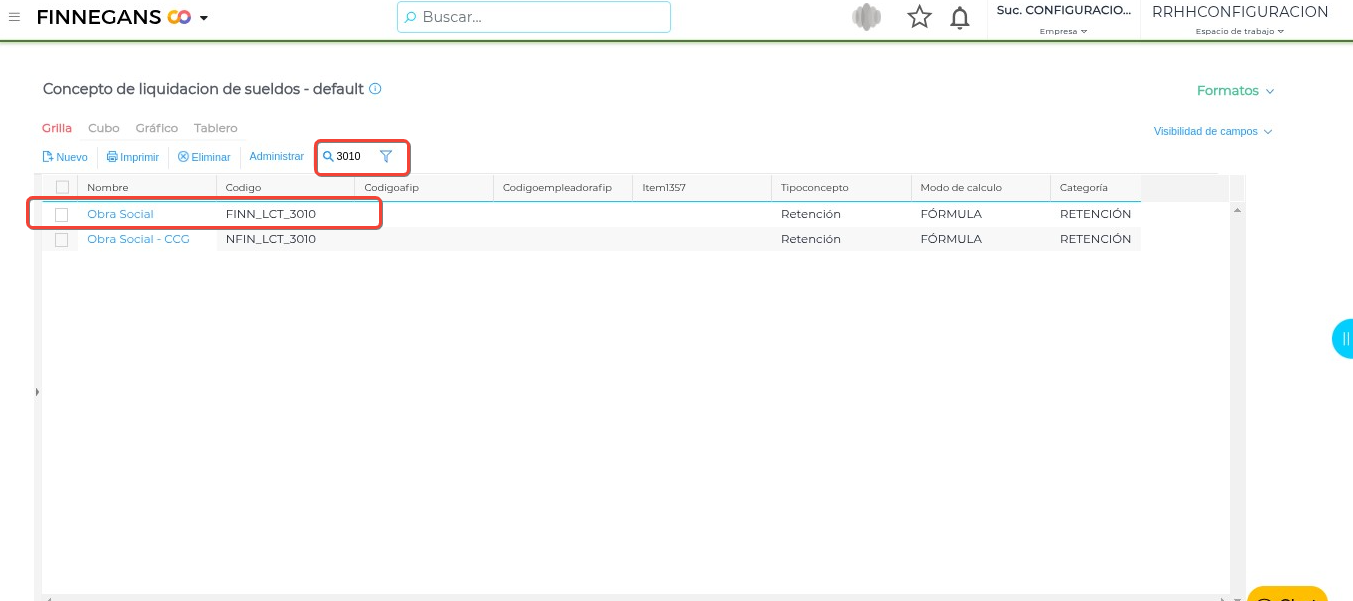This screenshot has height=601, width=1353.
Task: Expand the collapsed left side panel arrow
Action: (37, 392)
